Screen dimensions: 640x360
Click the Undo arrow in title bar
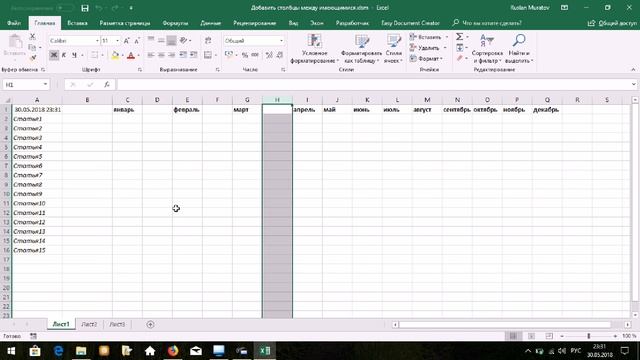tap(99, 8)
